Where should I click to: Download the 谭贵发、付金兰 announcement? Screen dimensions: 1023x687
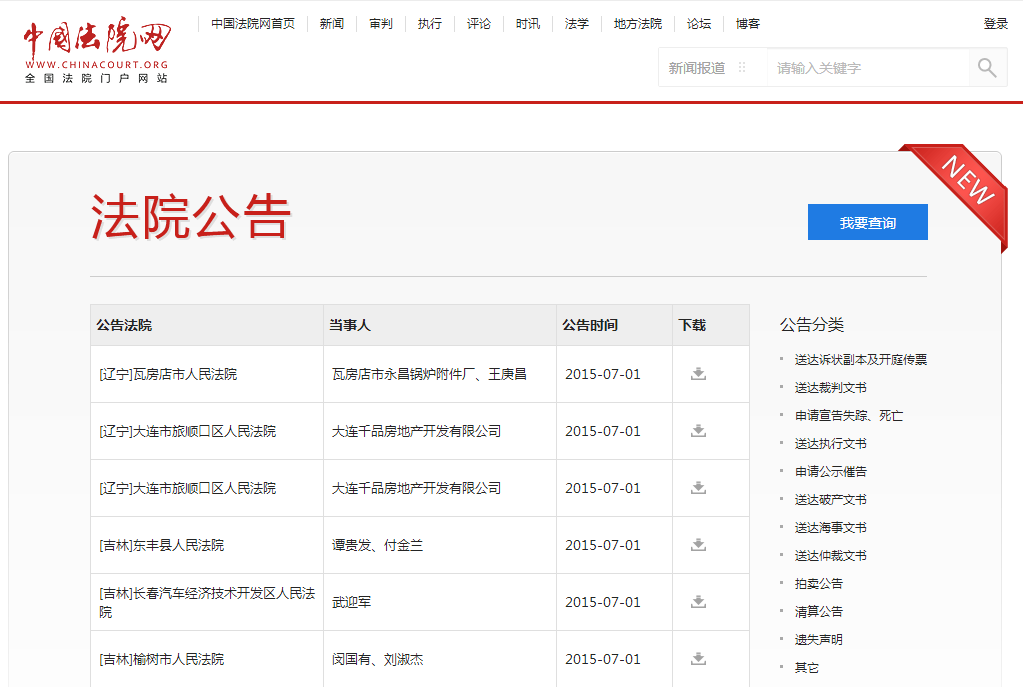click(698, 545)
